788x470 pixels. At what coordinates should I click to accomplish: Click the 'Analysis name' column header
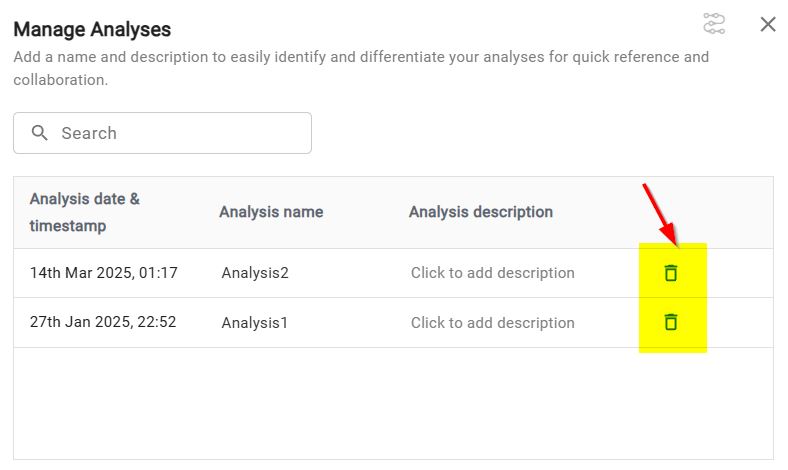click(271, 212)
